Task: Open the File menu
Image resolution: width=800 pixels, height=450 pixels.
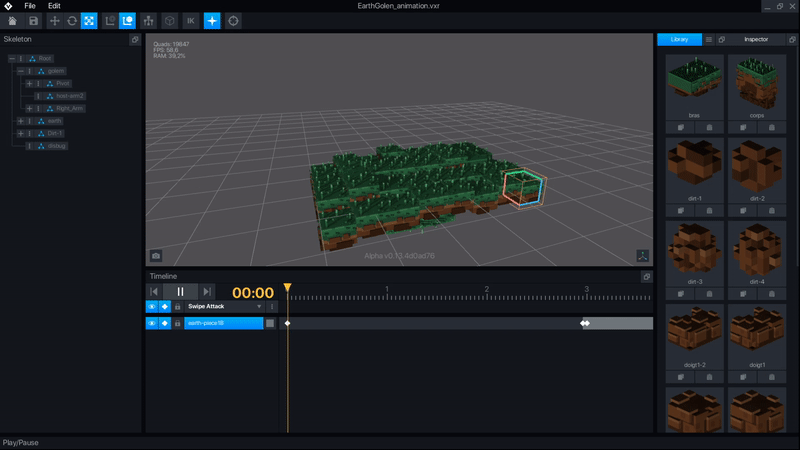Action: pyautogui.click(x=30, y=6)
